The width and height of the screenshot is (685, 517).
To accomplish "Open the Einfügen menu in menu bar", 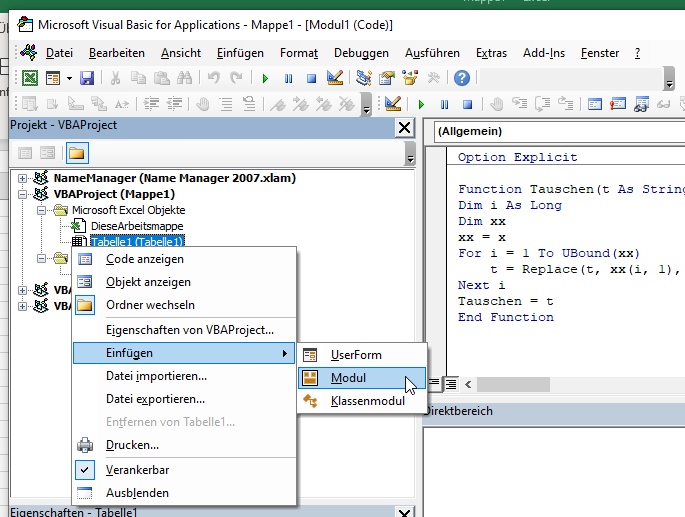I will point(240,53).
